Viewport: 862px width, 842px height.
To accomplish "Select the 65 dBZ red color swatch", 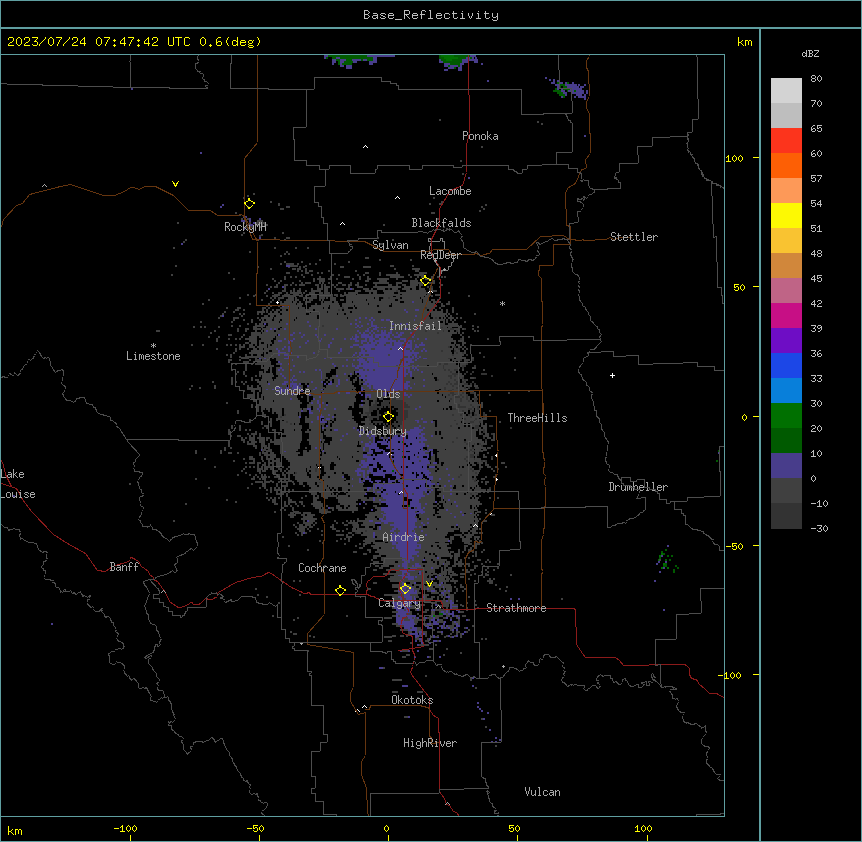I will point(786,140).
